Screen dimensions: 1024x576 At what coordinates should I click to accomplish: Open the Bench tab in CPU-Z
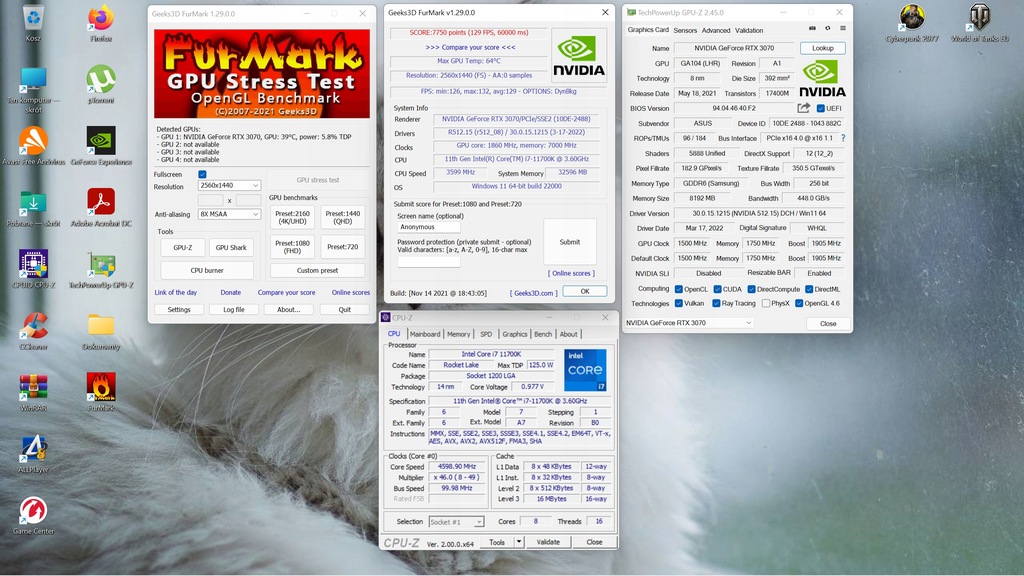pyautogui.click(x=543, y=334)
